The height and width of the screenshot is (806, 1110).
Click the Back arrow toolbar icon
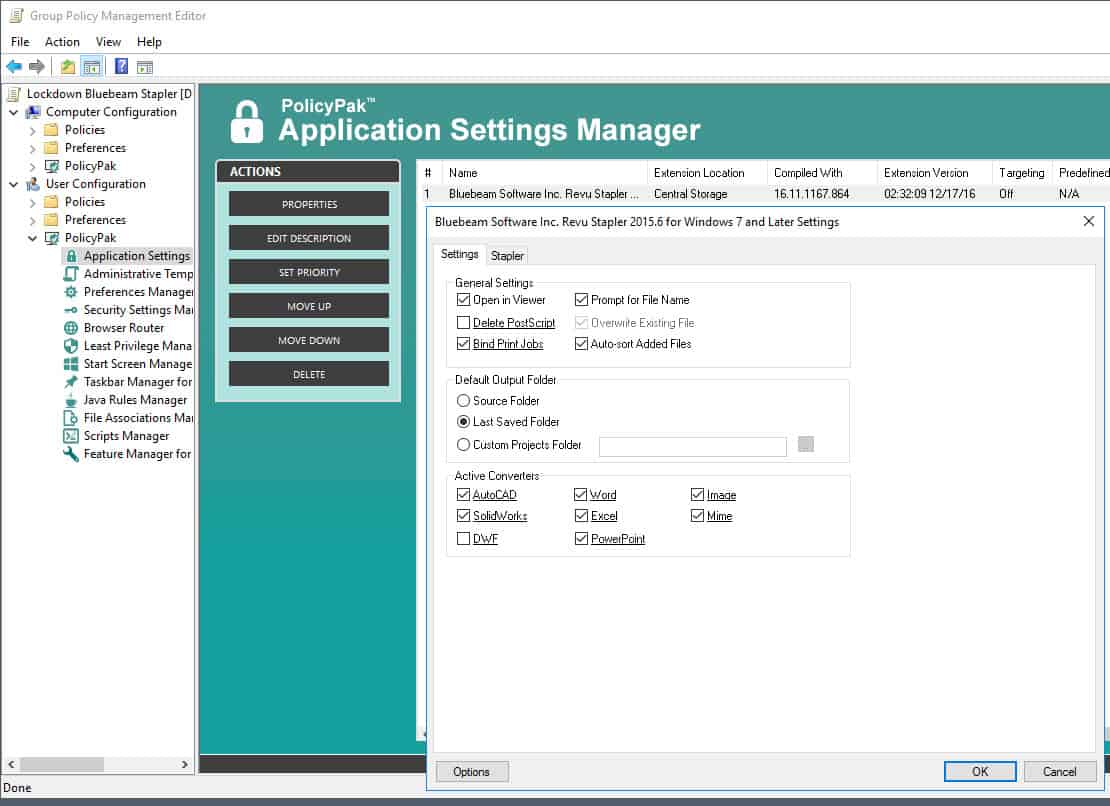point(13,67)
